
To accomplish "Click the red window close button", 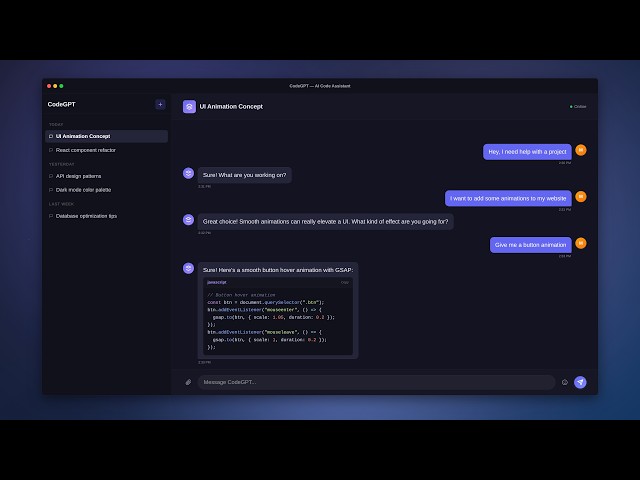I will click(x=49, y=86).
